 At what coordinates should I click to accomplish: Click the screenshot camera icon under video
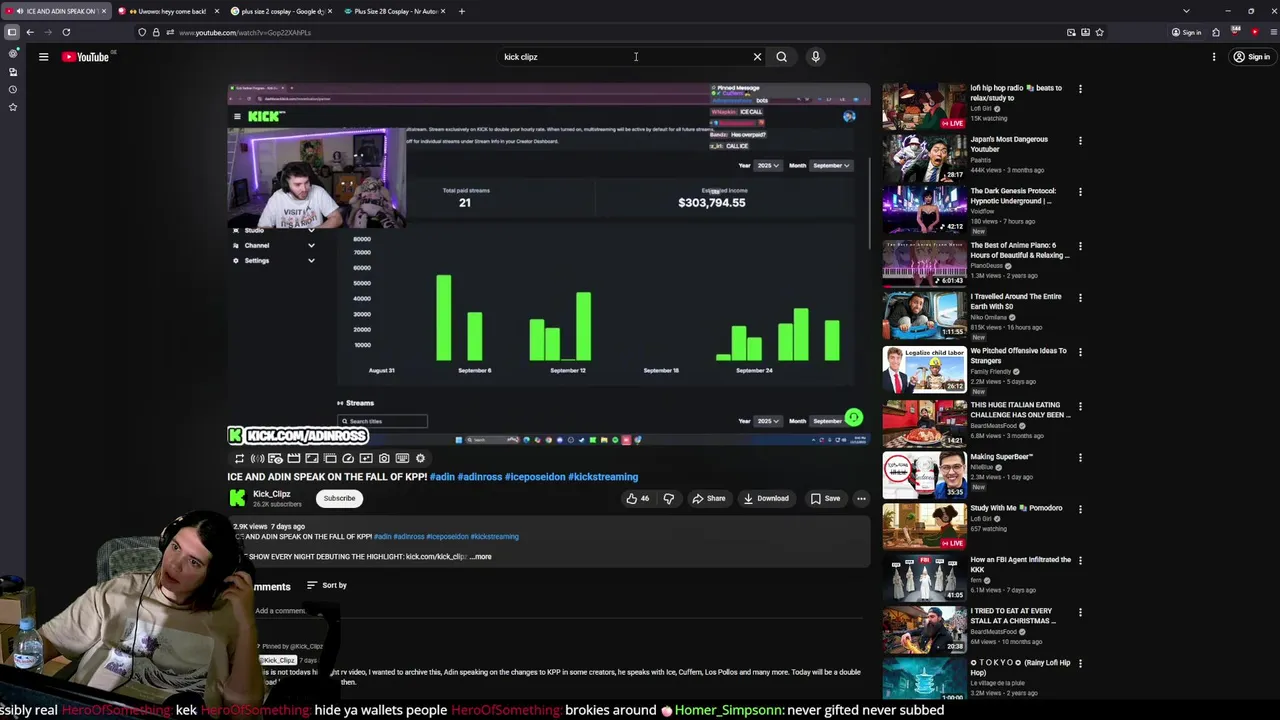(384, 458)
